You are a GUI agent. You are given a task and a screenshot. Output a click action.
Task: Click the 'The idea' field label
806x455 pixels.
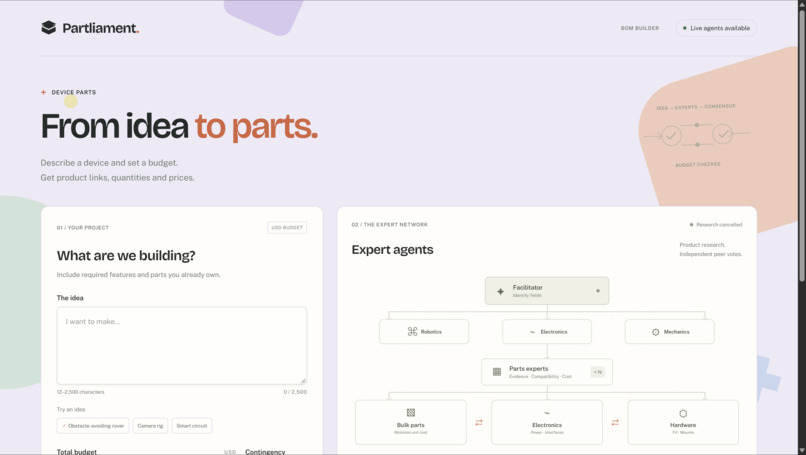click(x=70, y=298)
